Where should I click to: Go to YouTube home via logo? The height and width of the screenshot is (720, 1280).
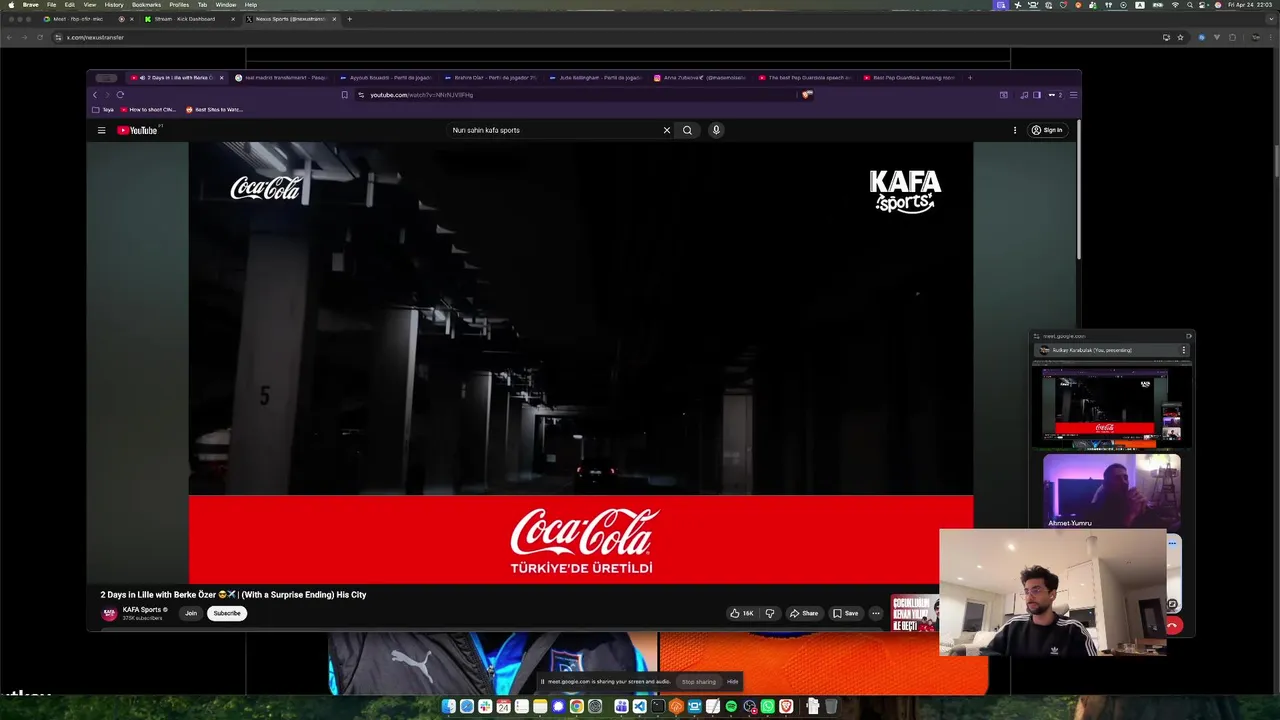[137, 130]
